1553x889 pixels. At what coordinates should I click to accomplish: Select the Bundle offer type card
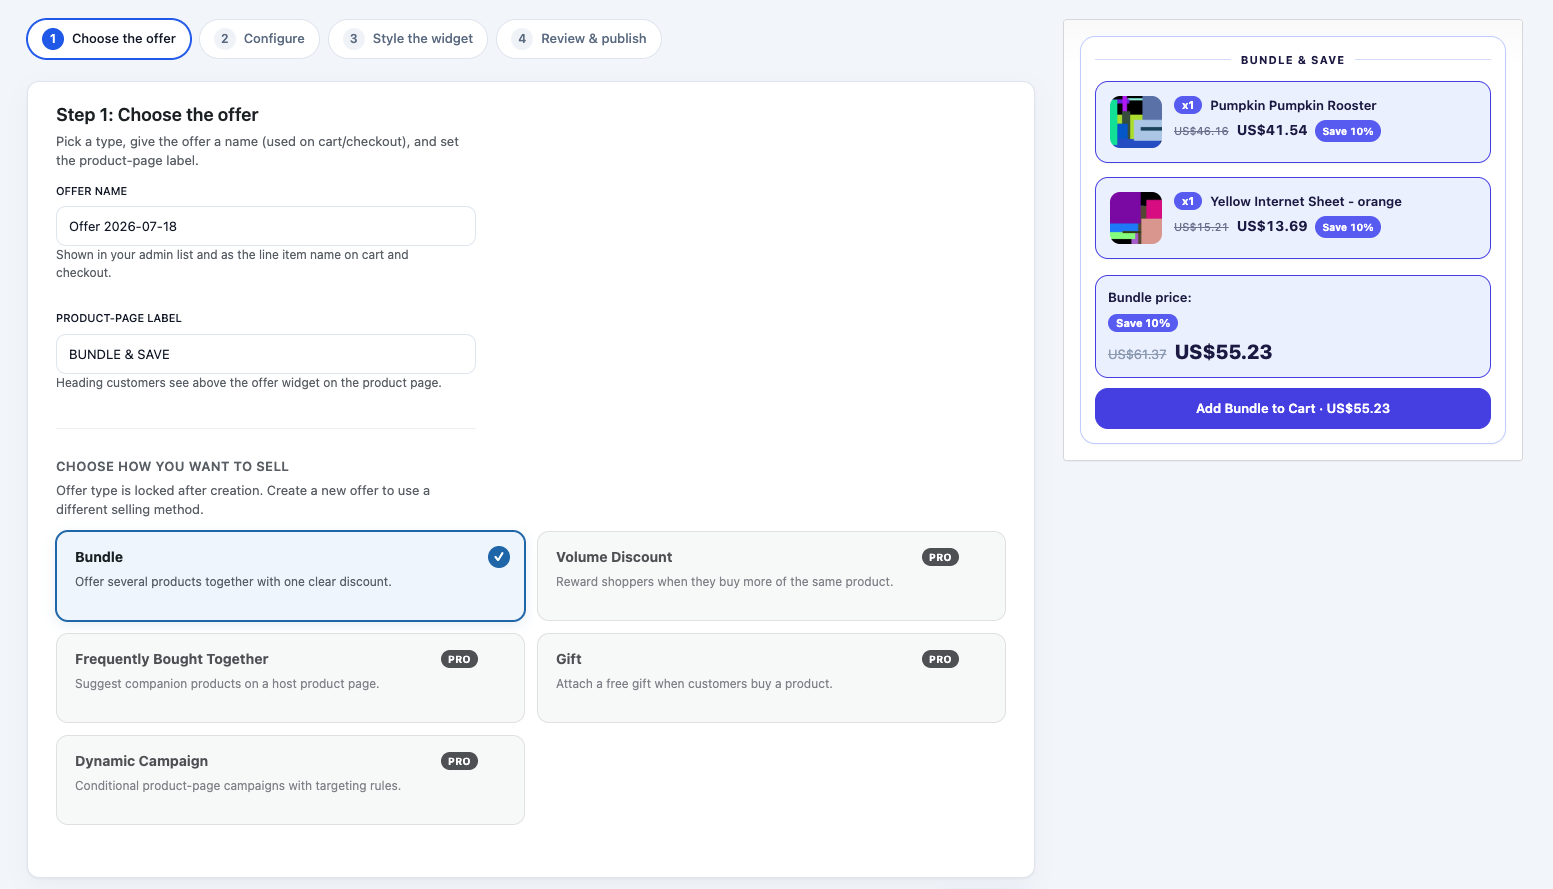pos(291,576)
